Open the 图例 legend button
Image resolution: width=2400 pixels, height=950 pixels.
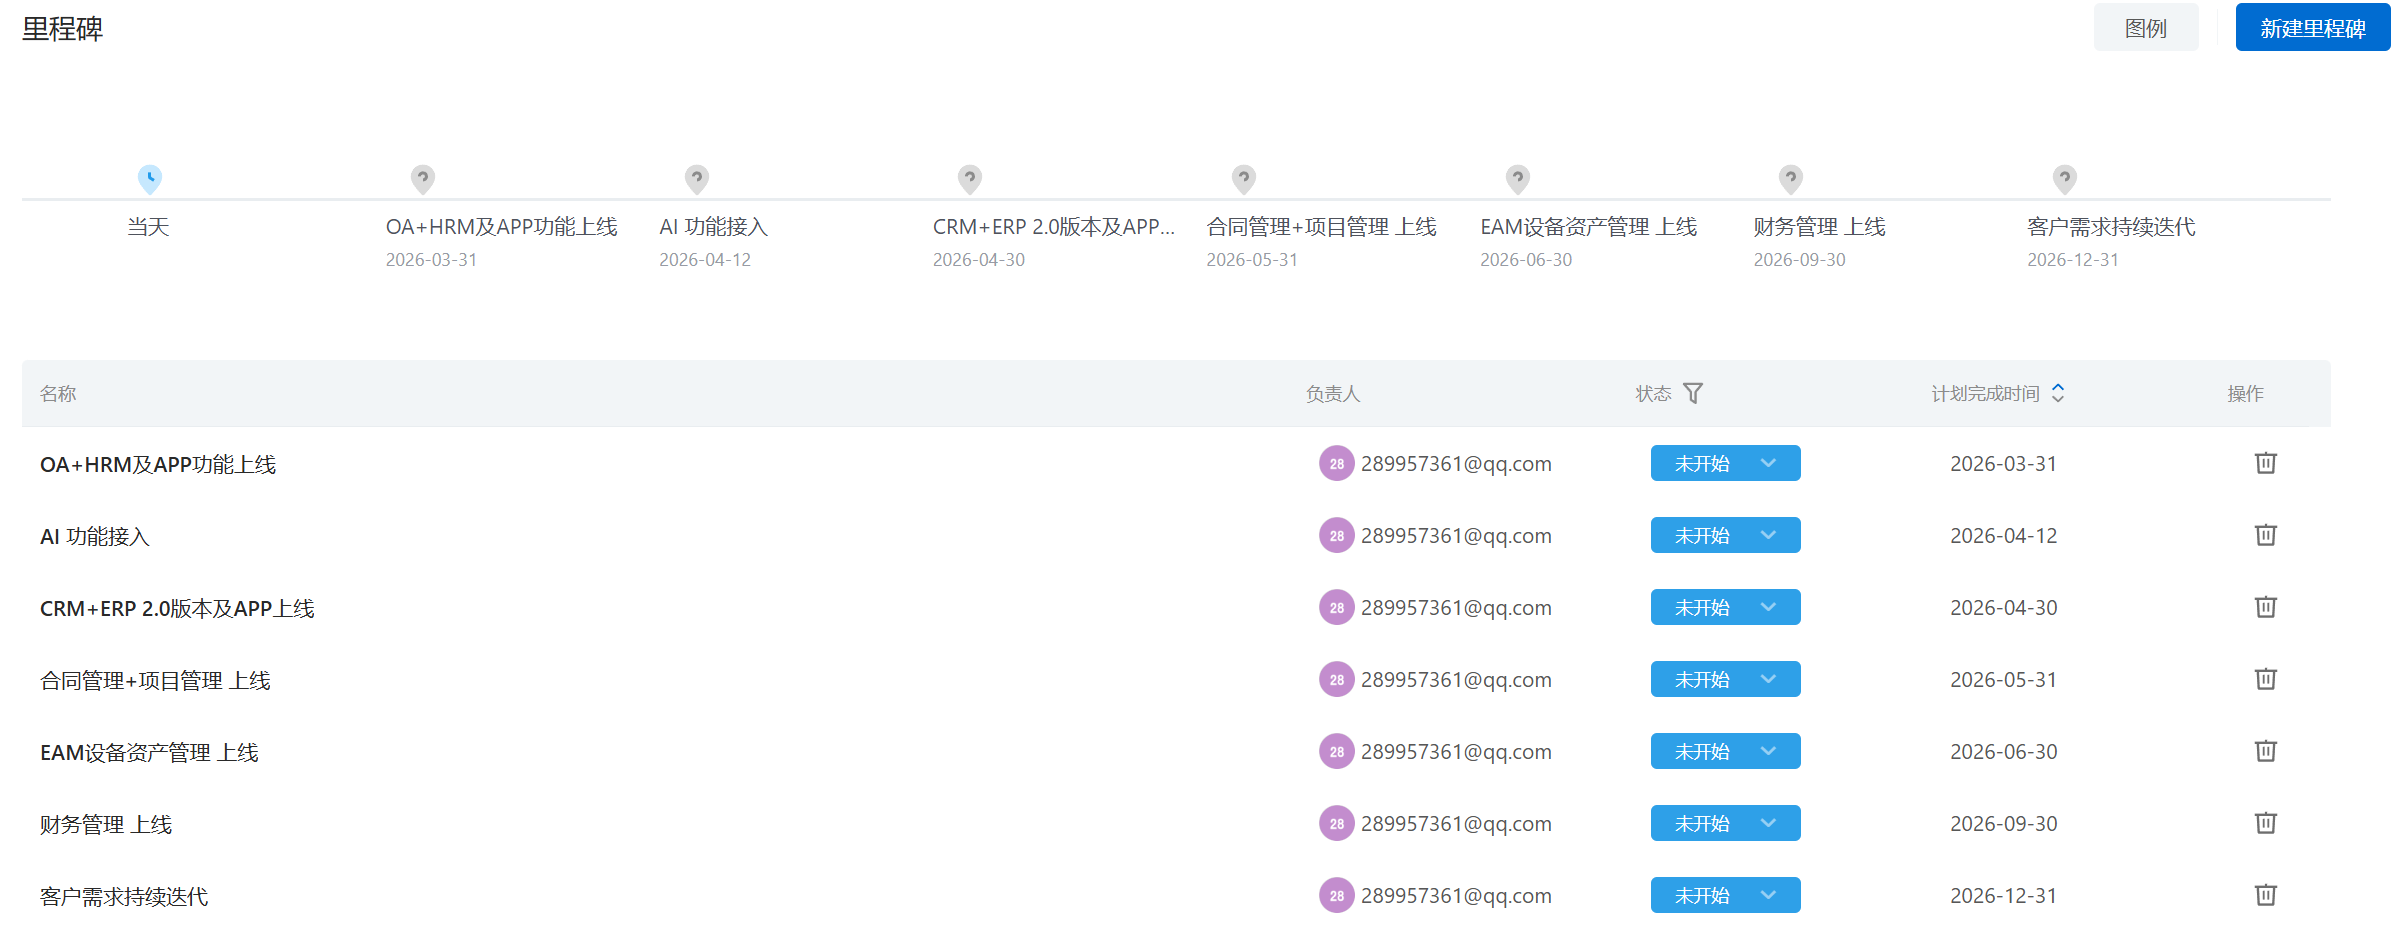click(x=2145, y=28)
